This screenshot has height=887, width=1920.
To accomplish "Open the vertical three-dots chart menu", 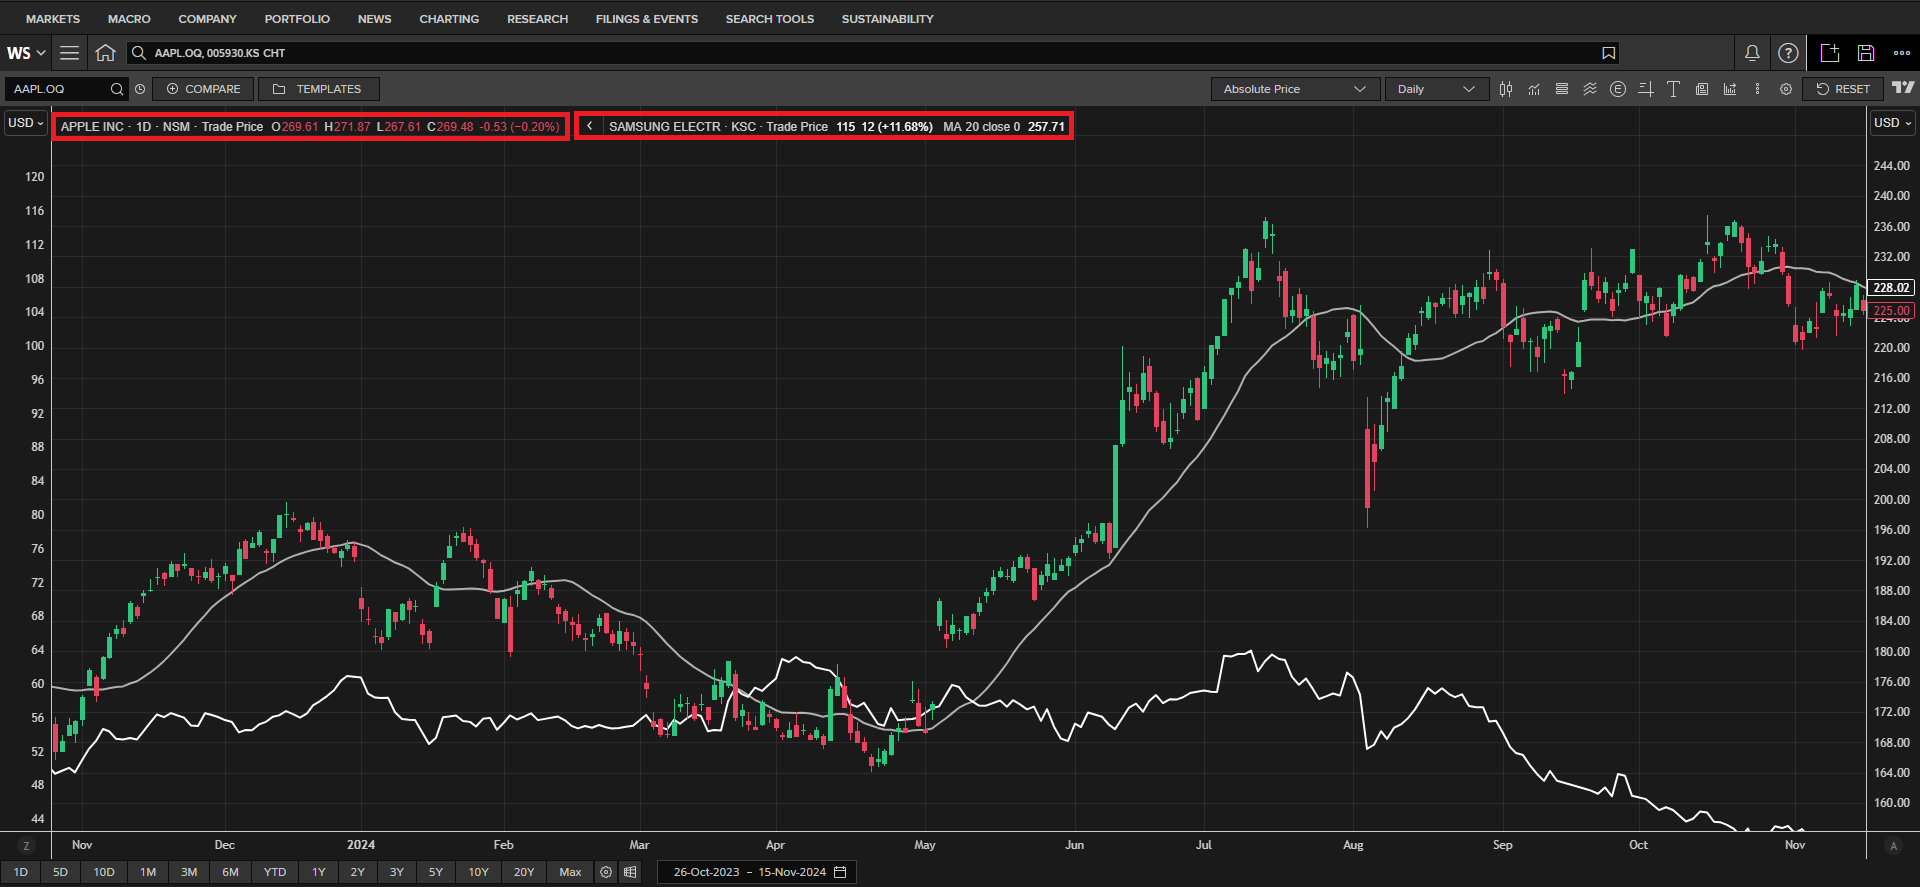I will pyautogui.click(x=1758, y=89).
